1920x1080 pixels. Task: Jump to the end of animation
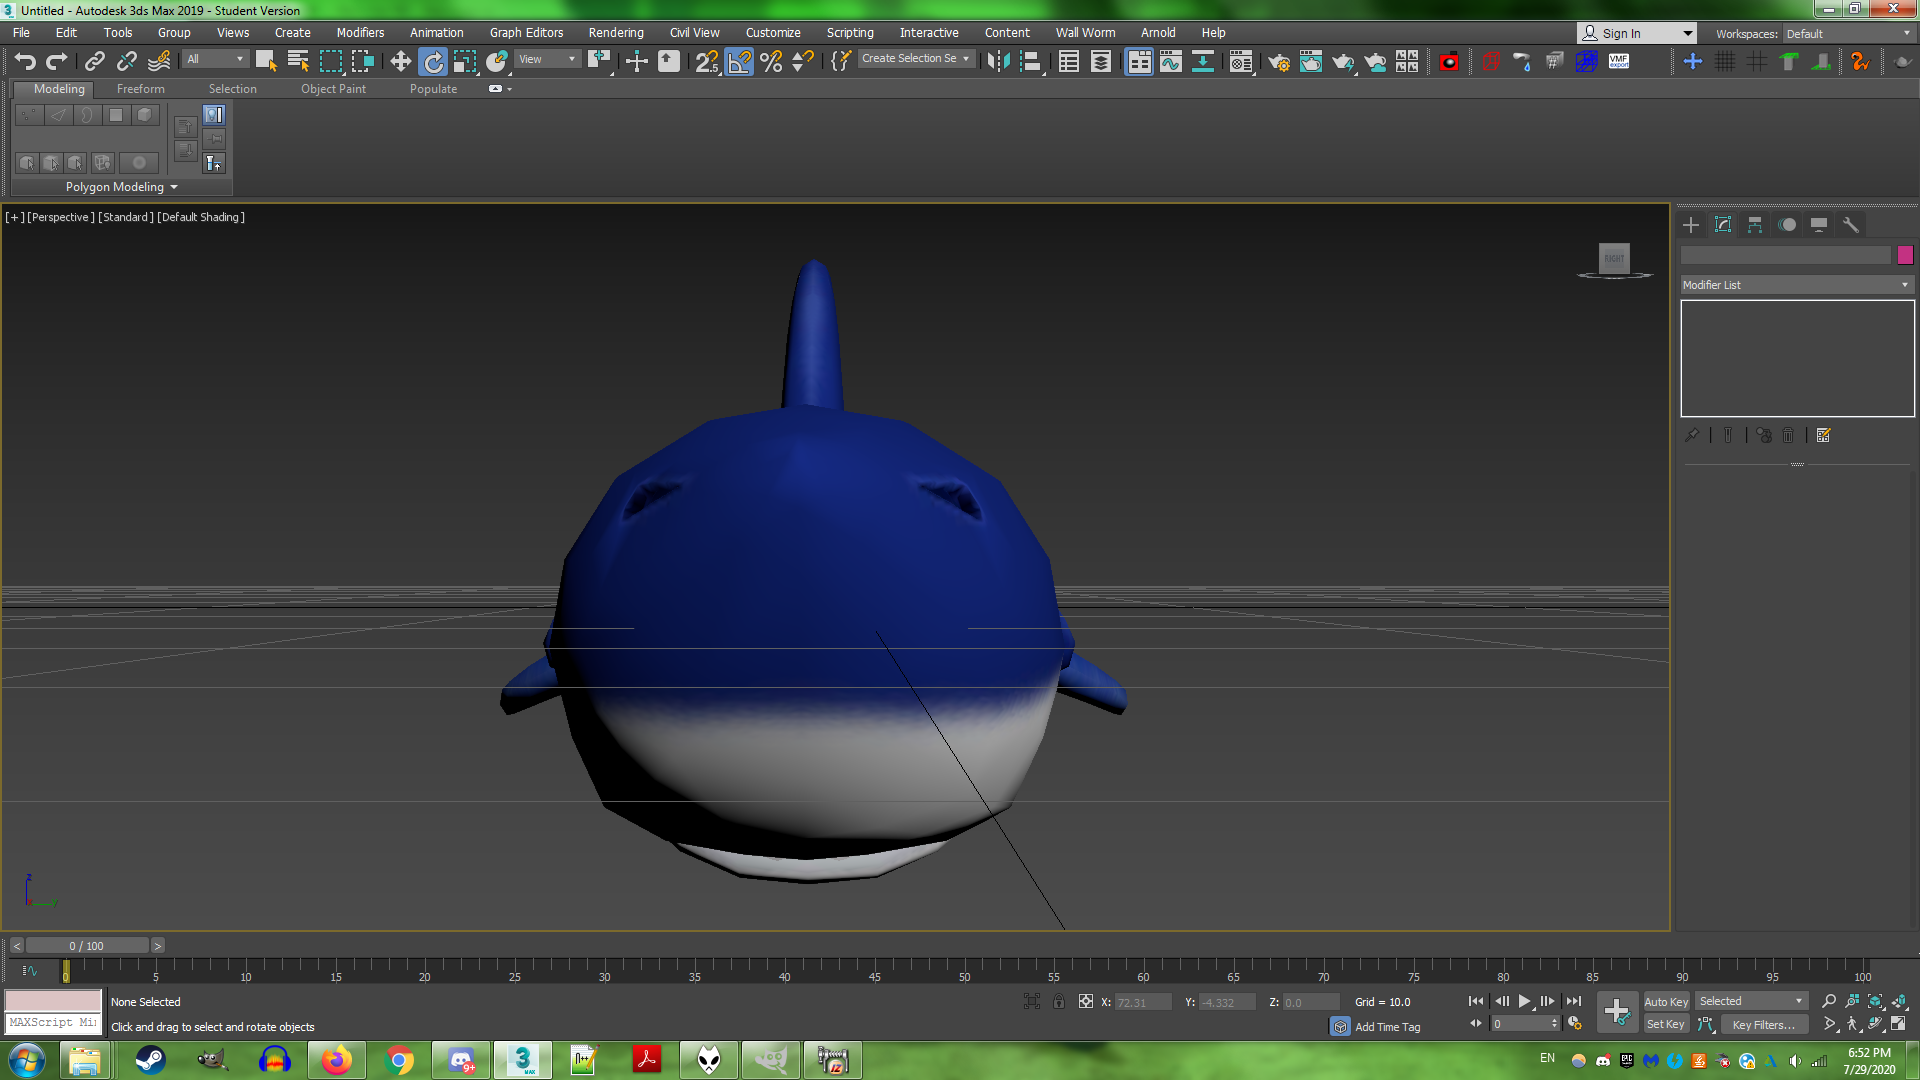[x=1574, y=1001]
